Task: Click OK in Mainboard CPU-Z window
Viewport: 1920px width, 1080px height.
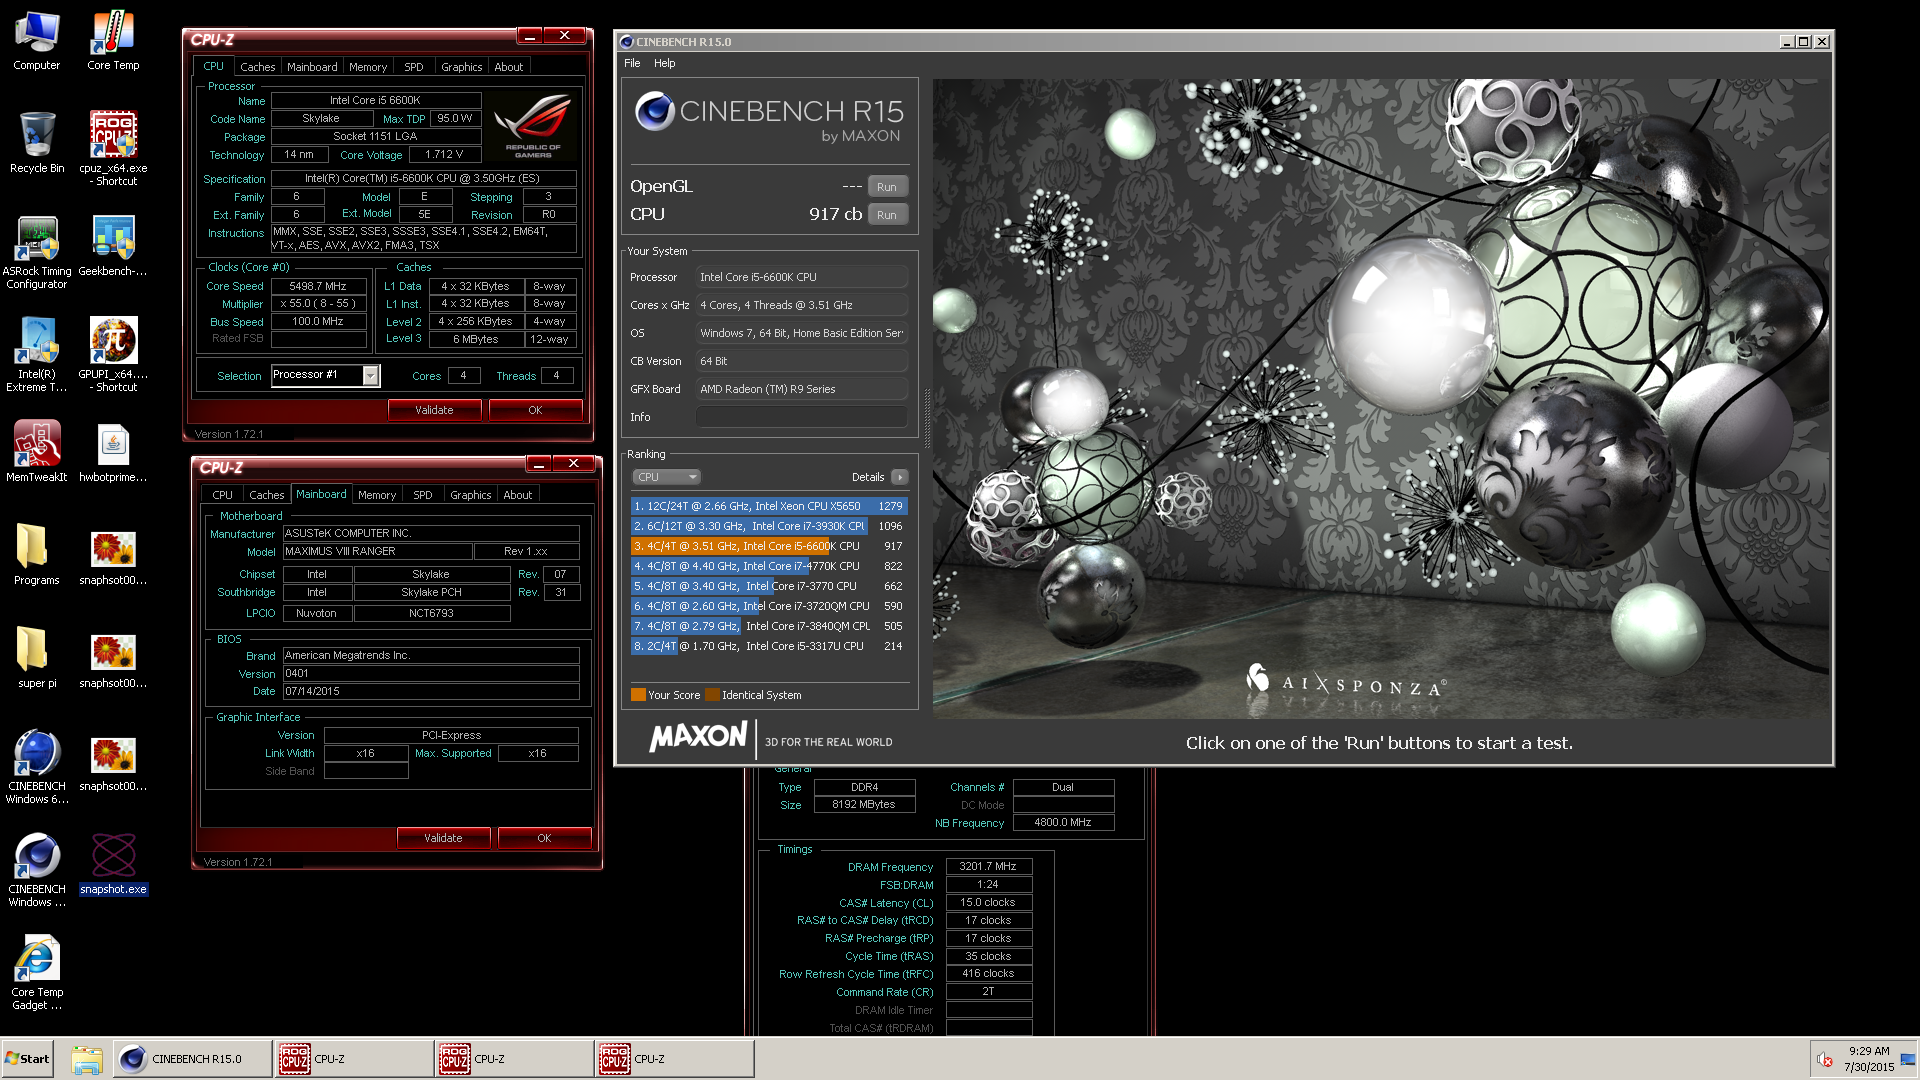Action: click(544, 838)
